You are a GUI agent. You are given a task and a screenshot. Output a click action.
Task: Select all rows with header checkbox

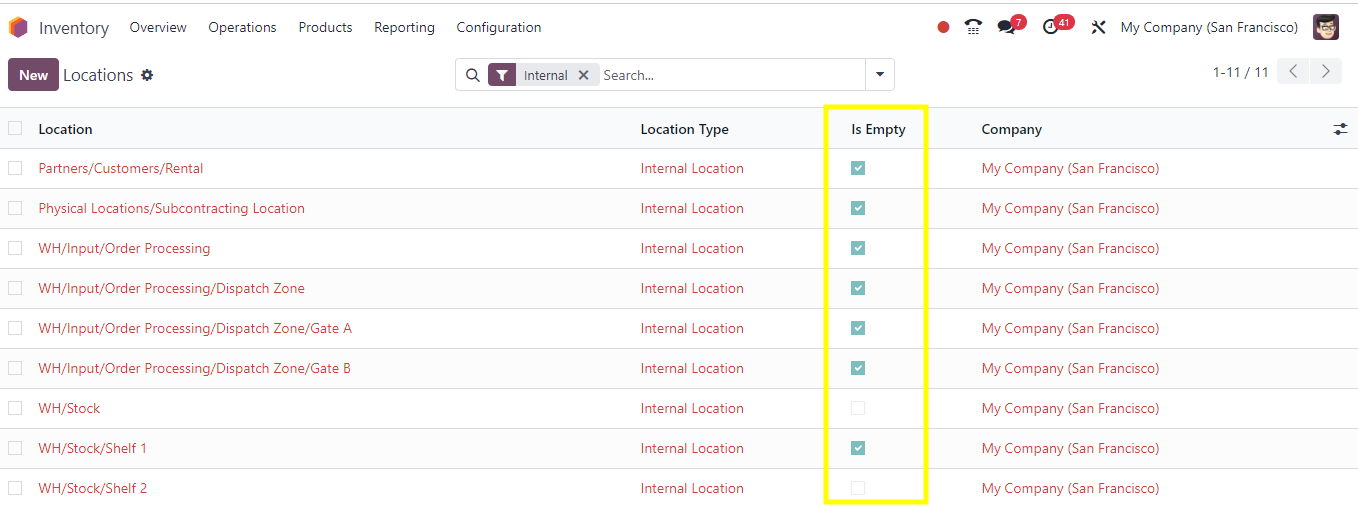point(15,128)
